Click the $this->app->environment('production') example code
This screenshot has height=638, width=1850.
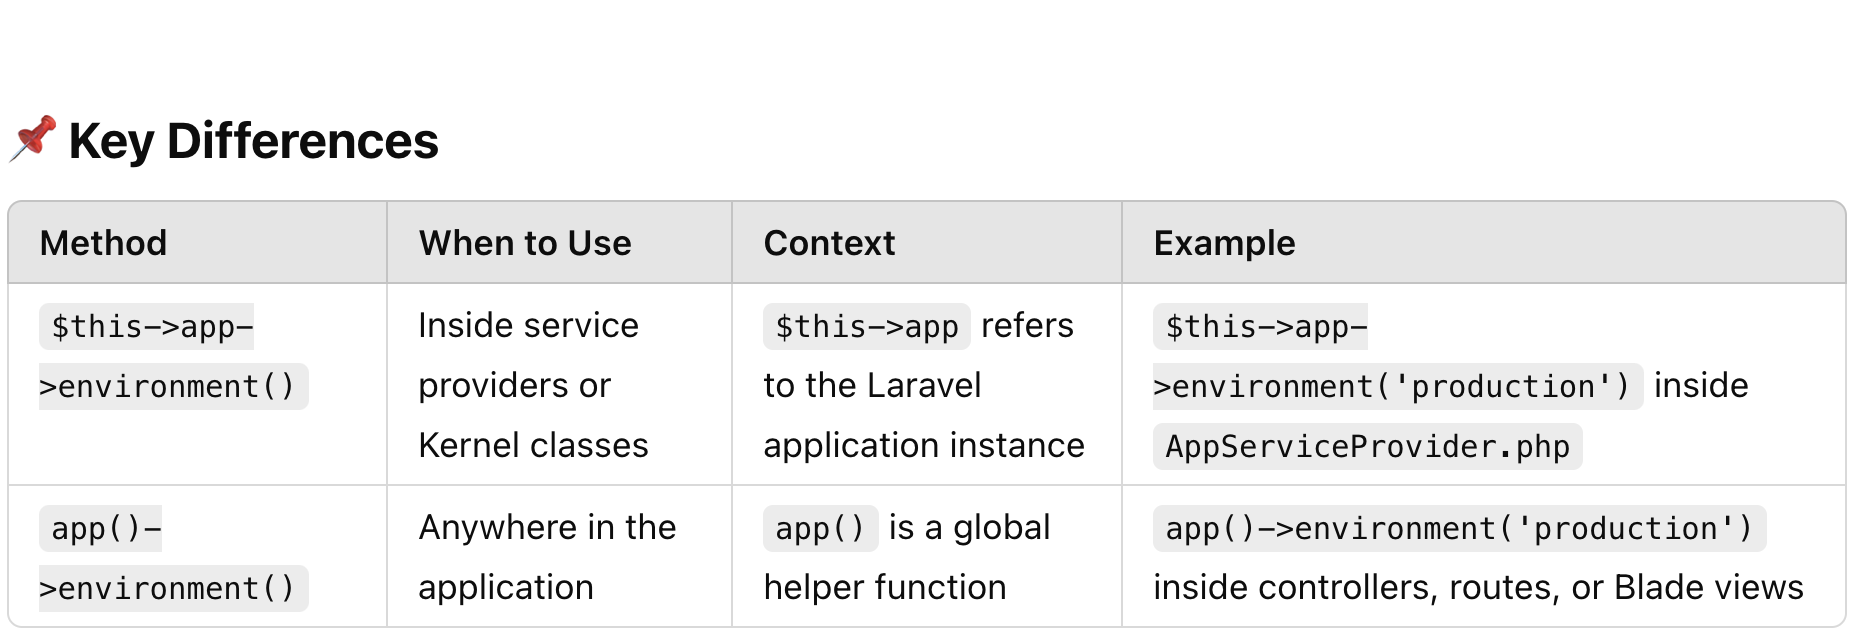1398,356
